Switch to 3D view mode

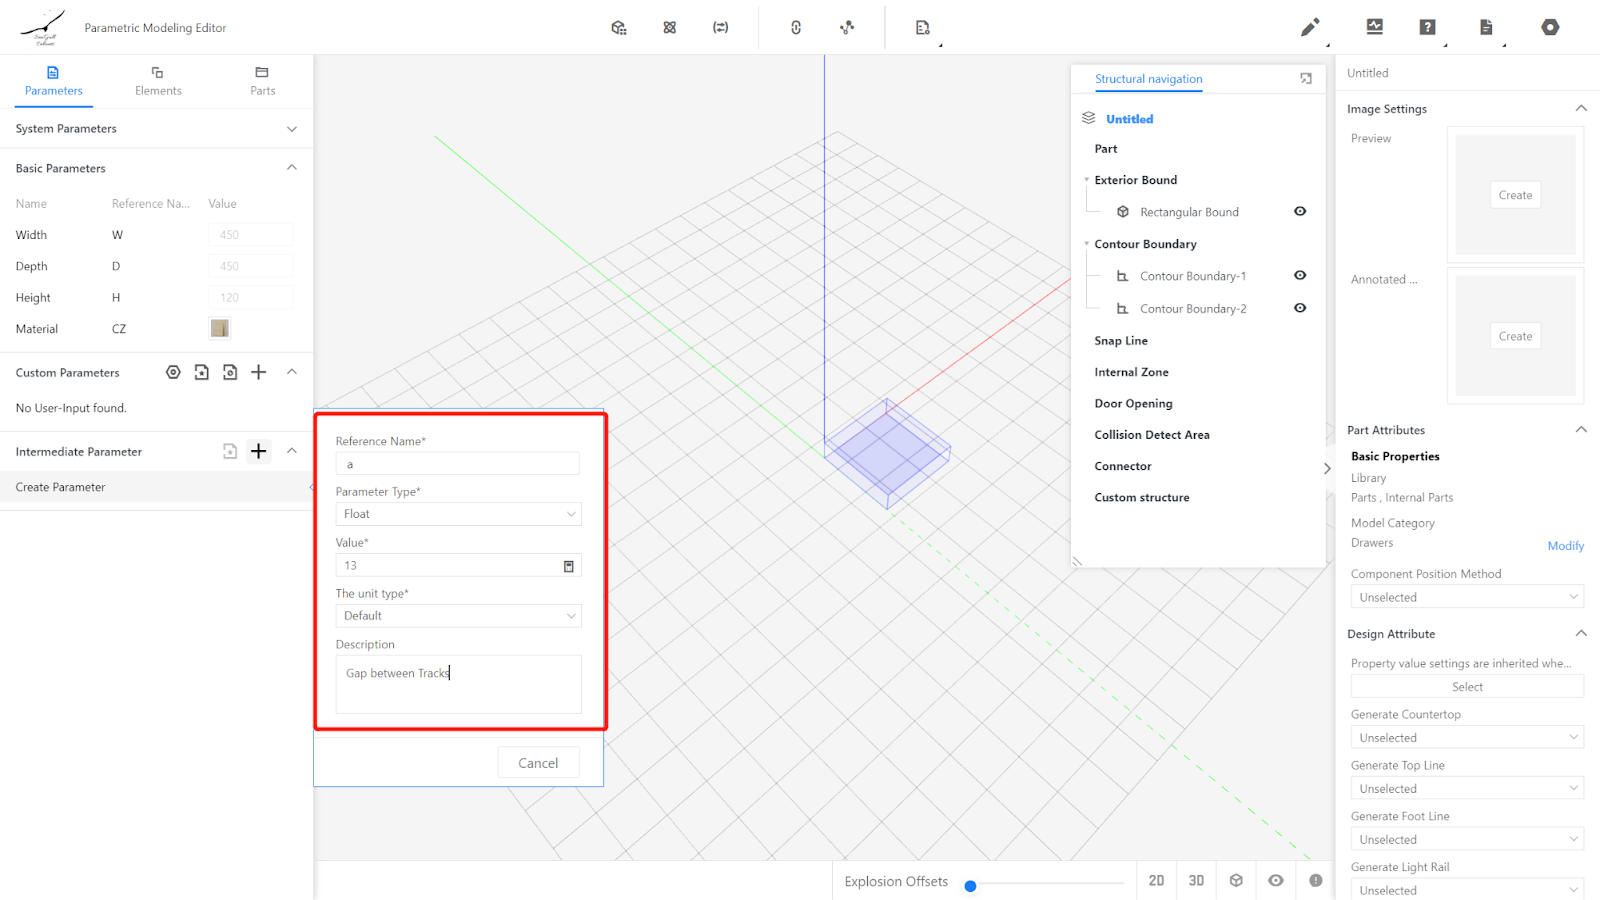(x=1196, y=880)
